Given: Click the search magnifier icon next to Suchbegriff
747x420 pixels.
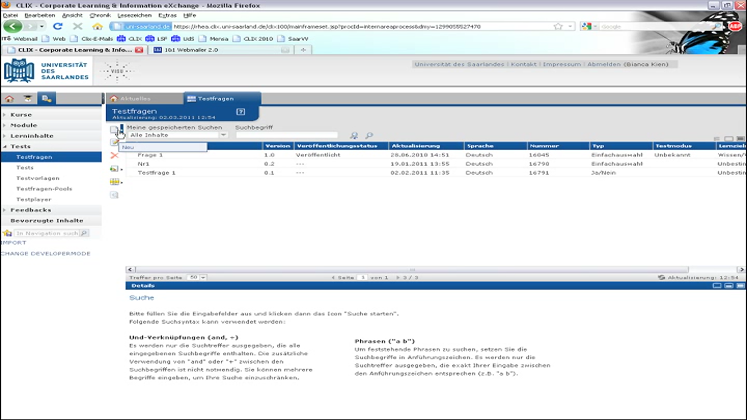Looking at the screenshot, I should 368,135.
